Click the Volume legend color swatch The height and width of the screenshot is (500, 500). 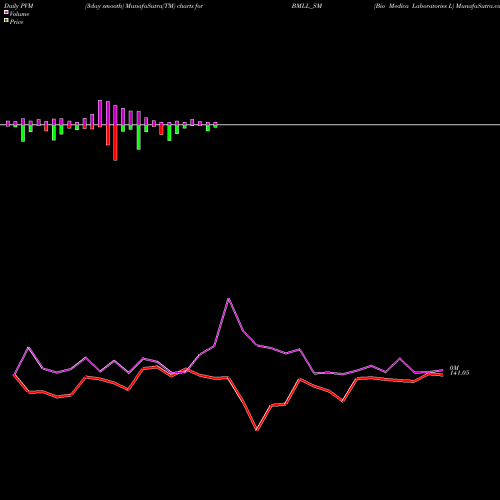[x=6, y=12]
